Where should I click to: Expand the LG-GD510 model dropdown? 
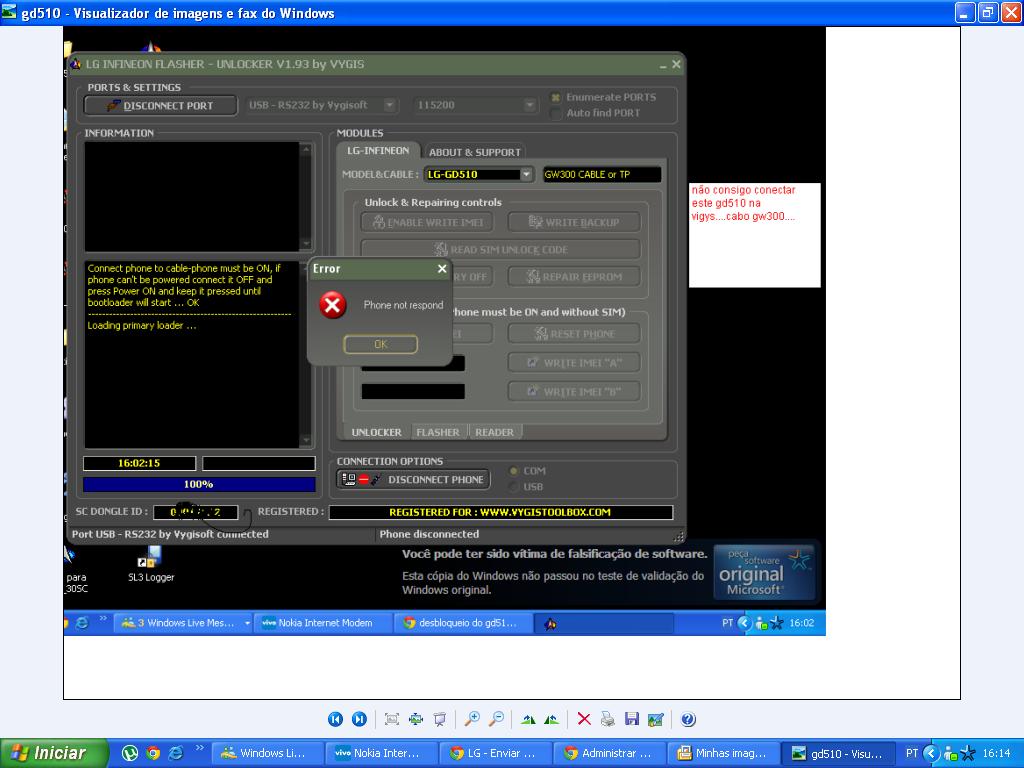click(526, 174)
